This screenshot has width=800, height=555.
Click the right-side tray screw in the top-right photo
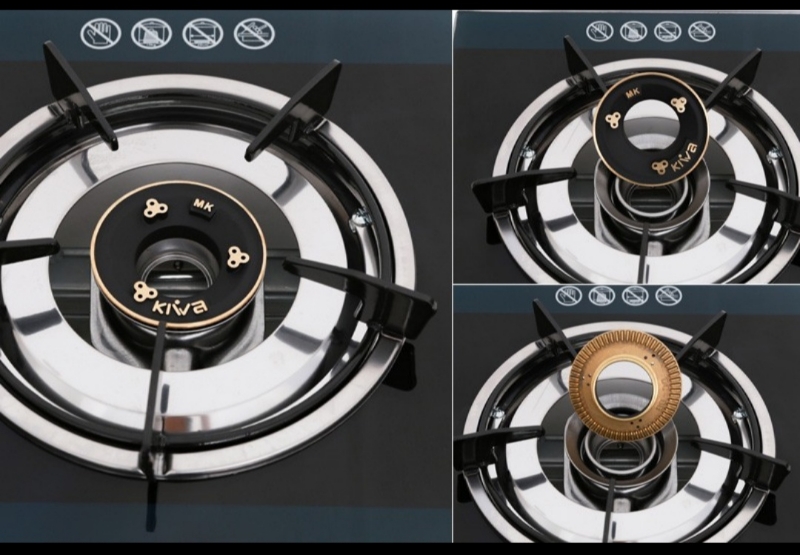[x=773, y=155]
